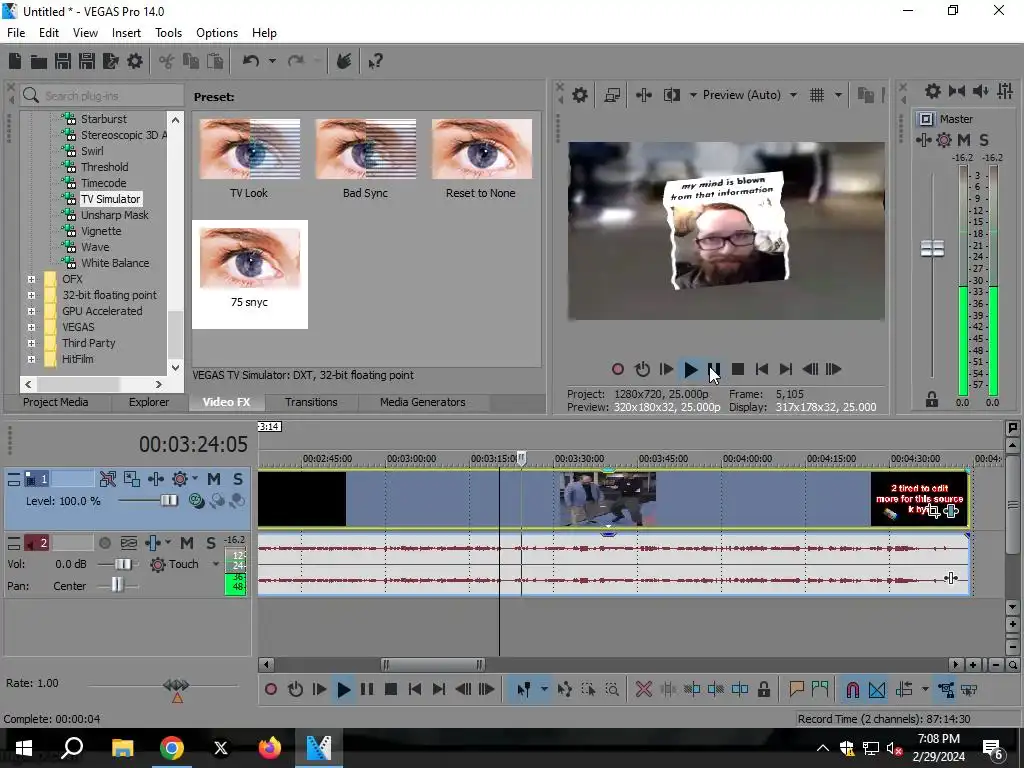Click the Insert marker icon

[796, 690]
